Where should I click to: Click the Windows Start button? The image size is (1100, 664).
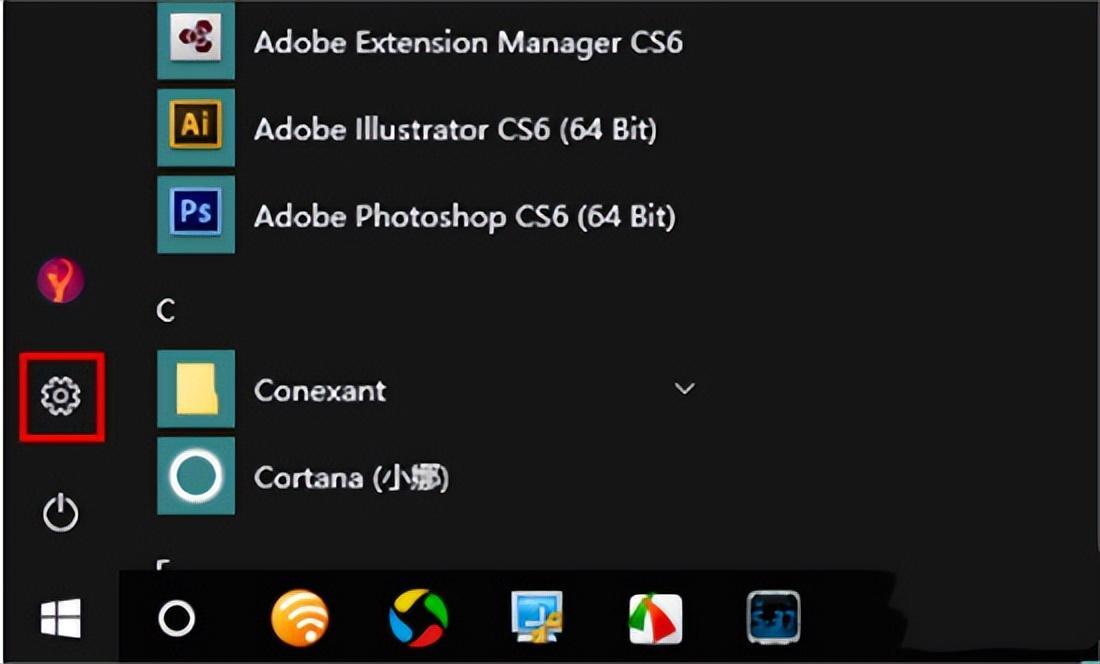pyautogui.click(x=61, y=619)
